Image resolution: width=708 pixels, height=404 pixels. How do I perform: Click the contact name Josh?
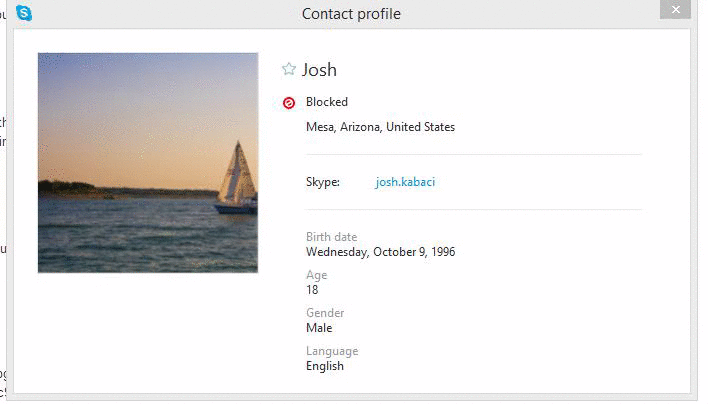(319, 70)
